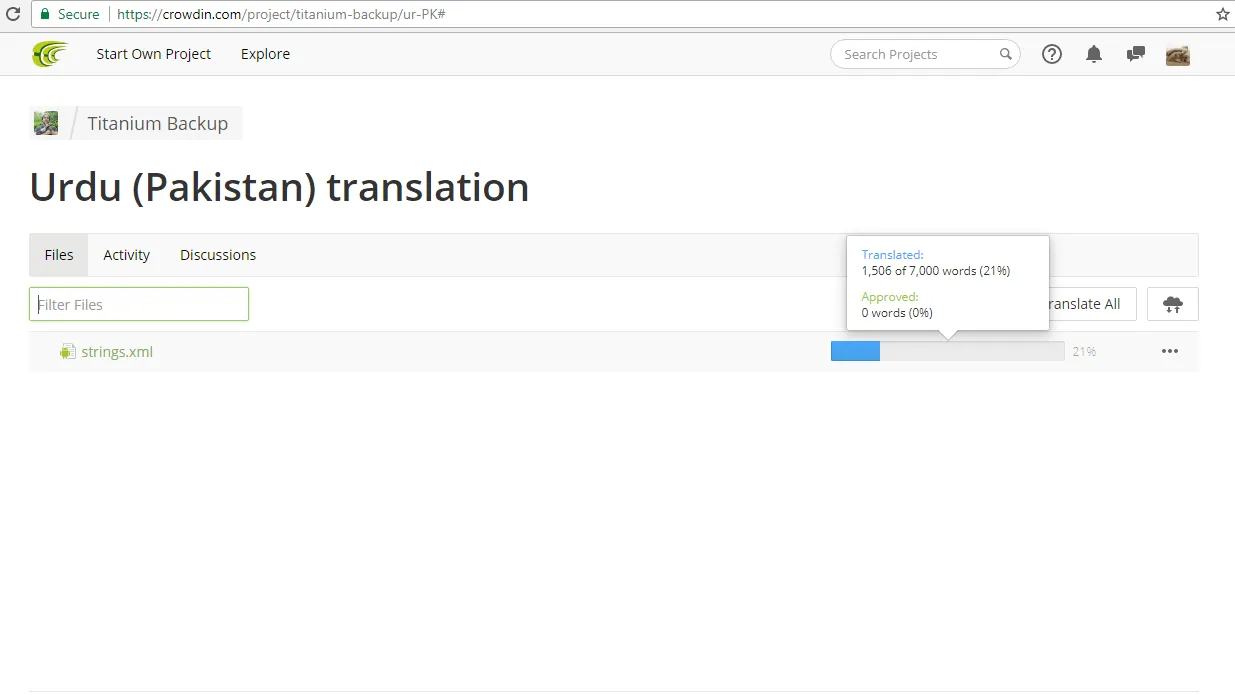The height and width of the screenshot is (695, 1235).
Task: Bookmark this page with the star icon
Action: 1222,15
